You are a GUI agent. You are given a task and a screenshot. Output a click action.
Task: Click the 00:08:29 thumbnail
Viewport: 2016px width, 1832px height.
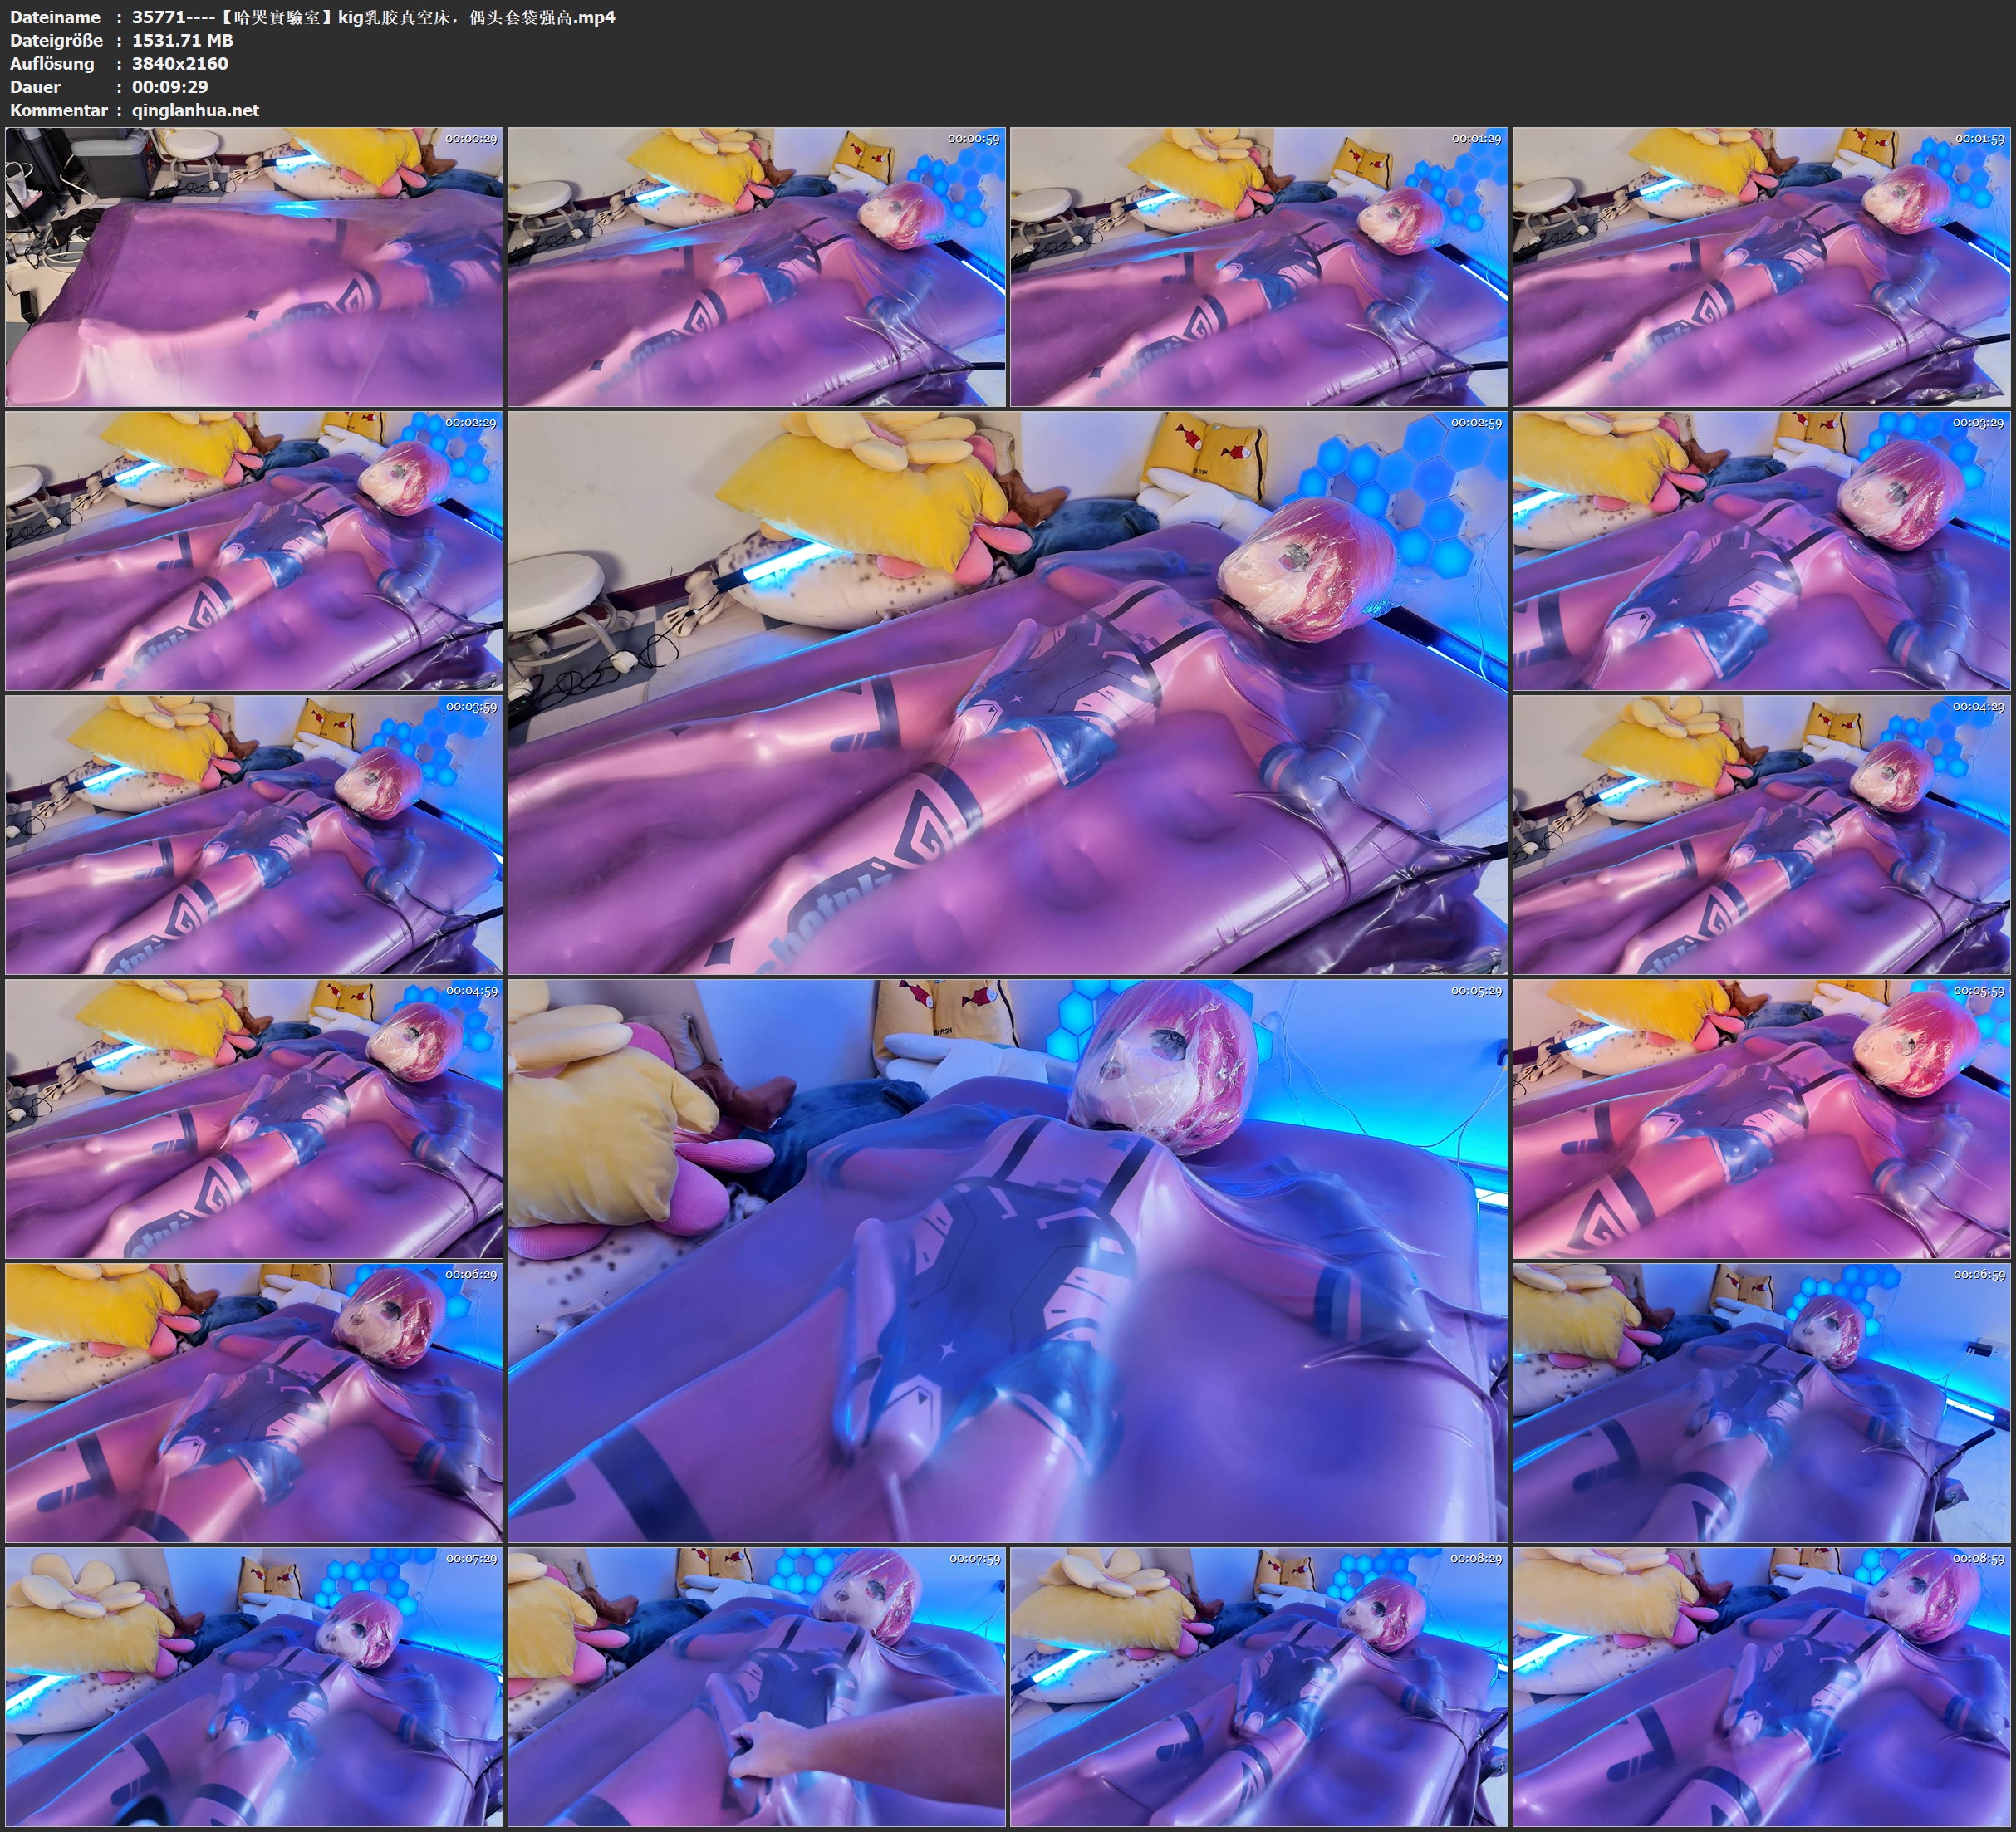click(x=1259, y=1687)
